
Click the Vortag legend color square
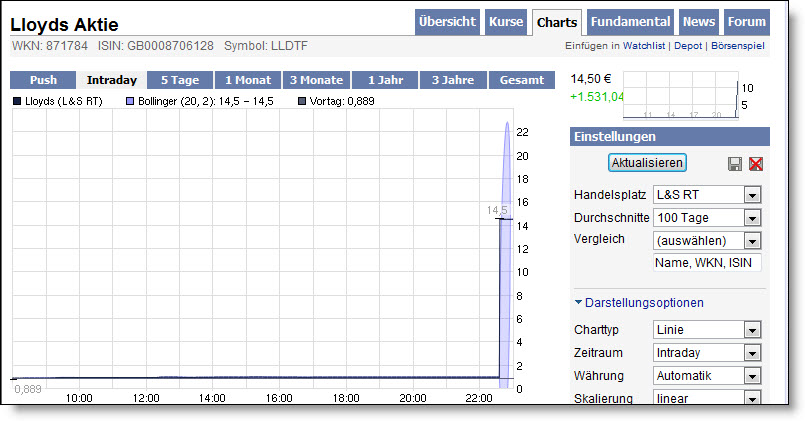click(302, 101)
